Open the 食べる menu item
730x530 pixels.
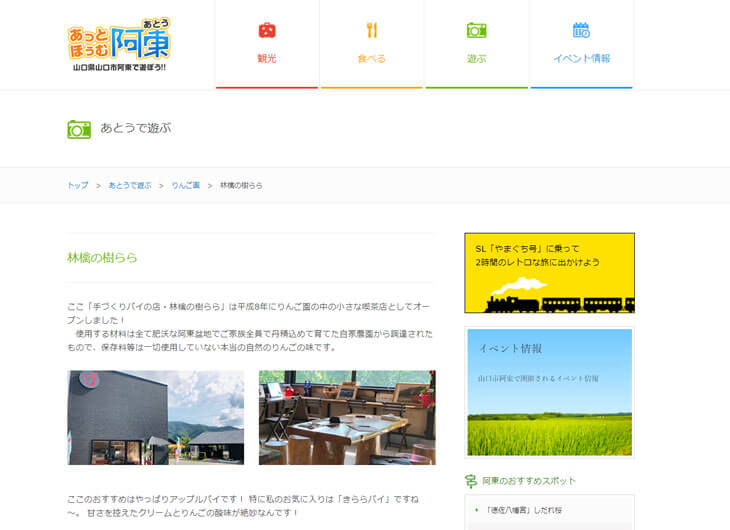coord(372,44)
